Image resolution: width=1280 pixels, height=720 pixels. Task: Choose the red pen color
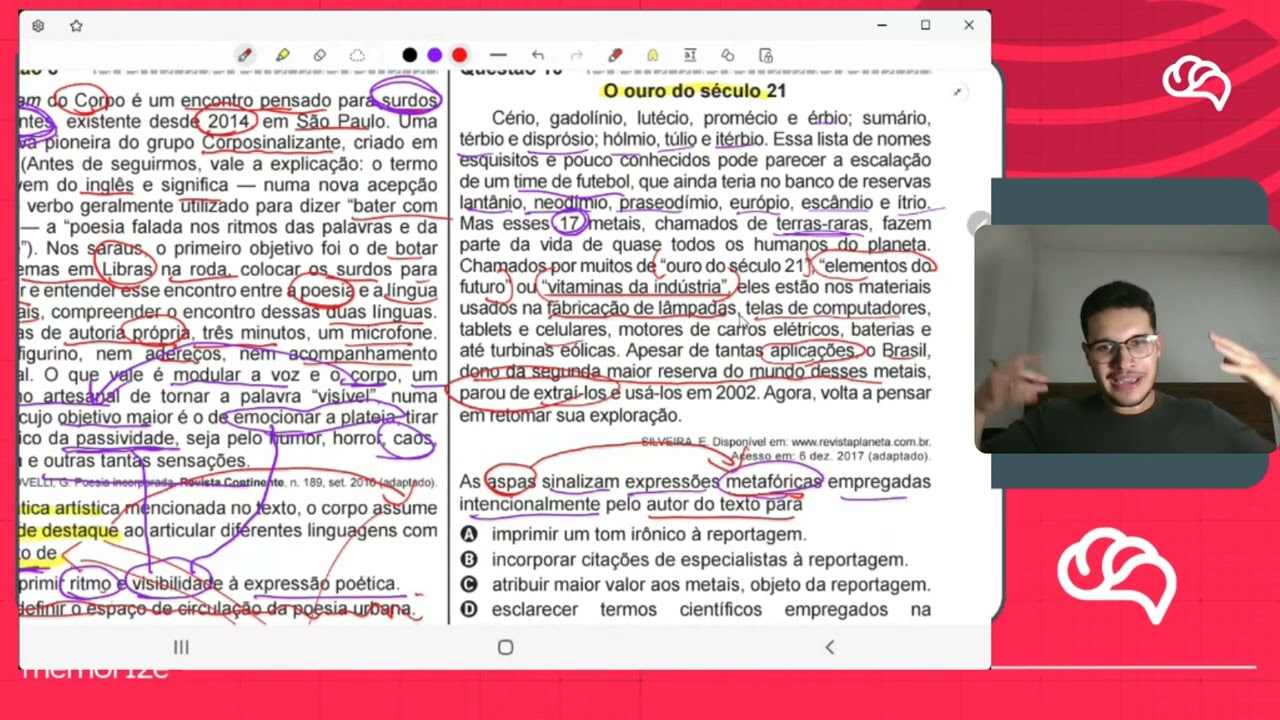tap(459, 55)
